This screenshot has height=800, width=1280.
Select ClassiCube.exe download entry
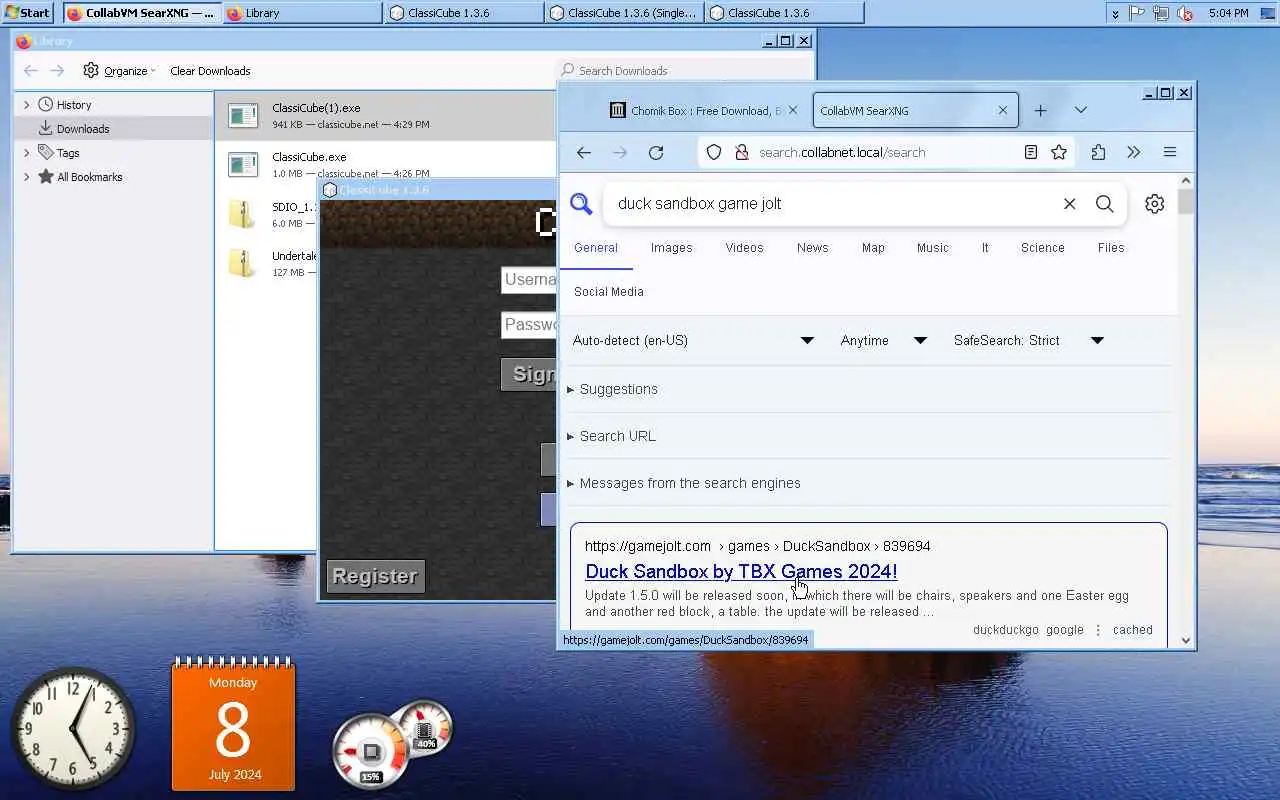tap(386, 164)
